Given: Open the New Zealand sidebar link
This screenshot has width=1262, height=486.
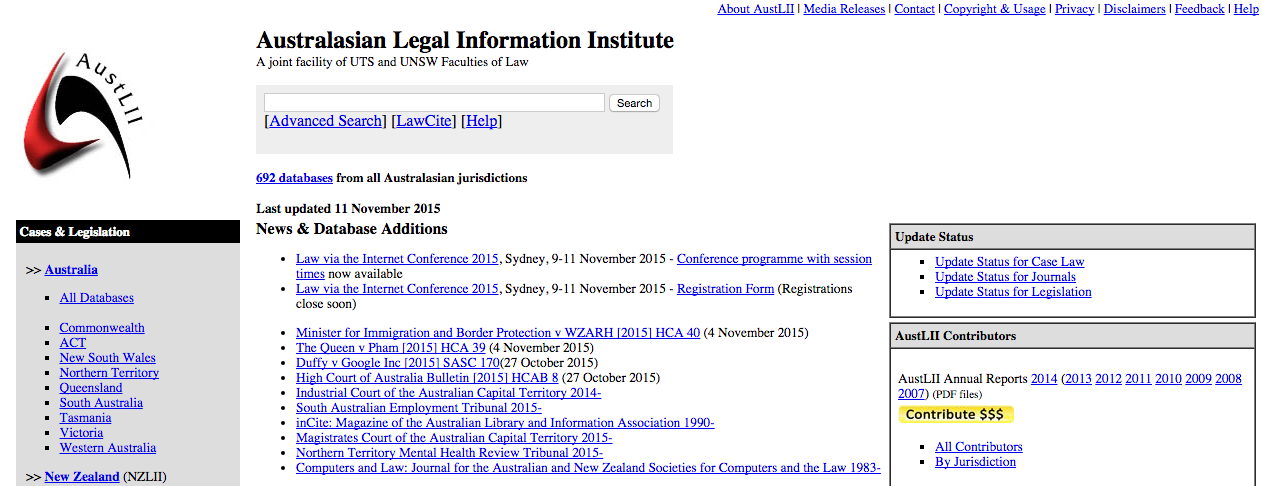Looking at the screenshot, I should [81, 477].
